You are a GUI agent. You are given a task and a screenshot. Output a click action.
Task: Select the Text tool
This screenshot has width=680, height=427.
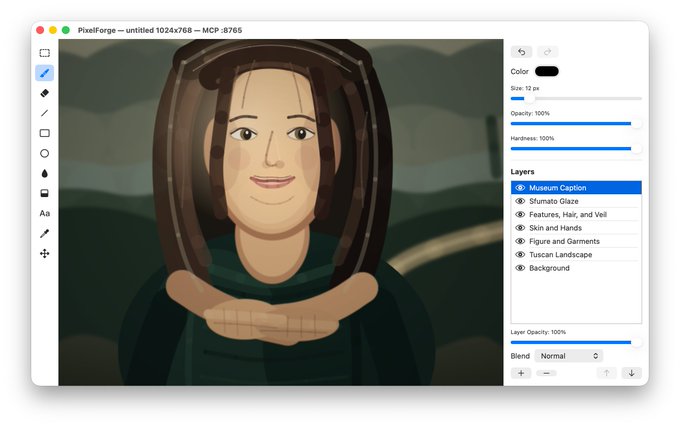(x=45, y=213)
